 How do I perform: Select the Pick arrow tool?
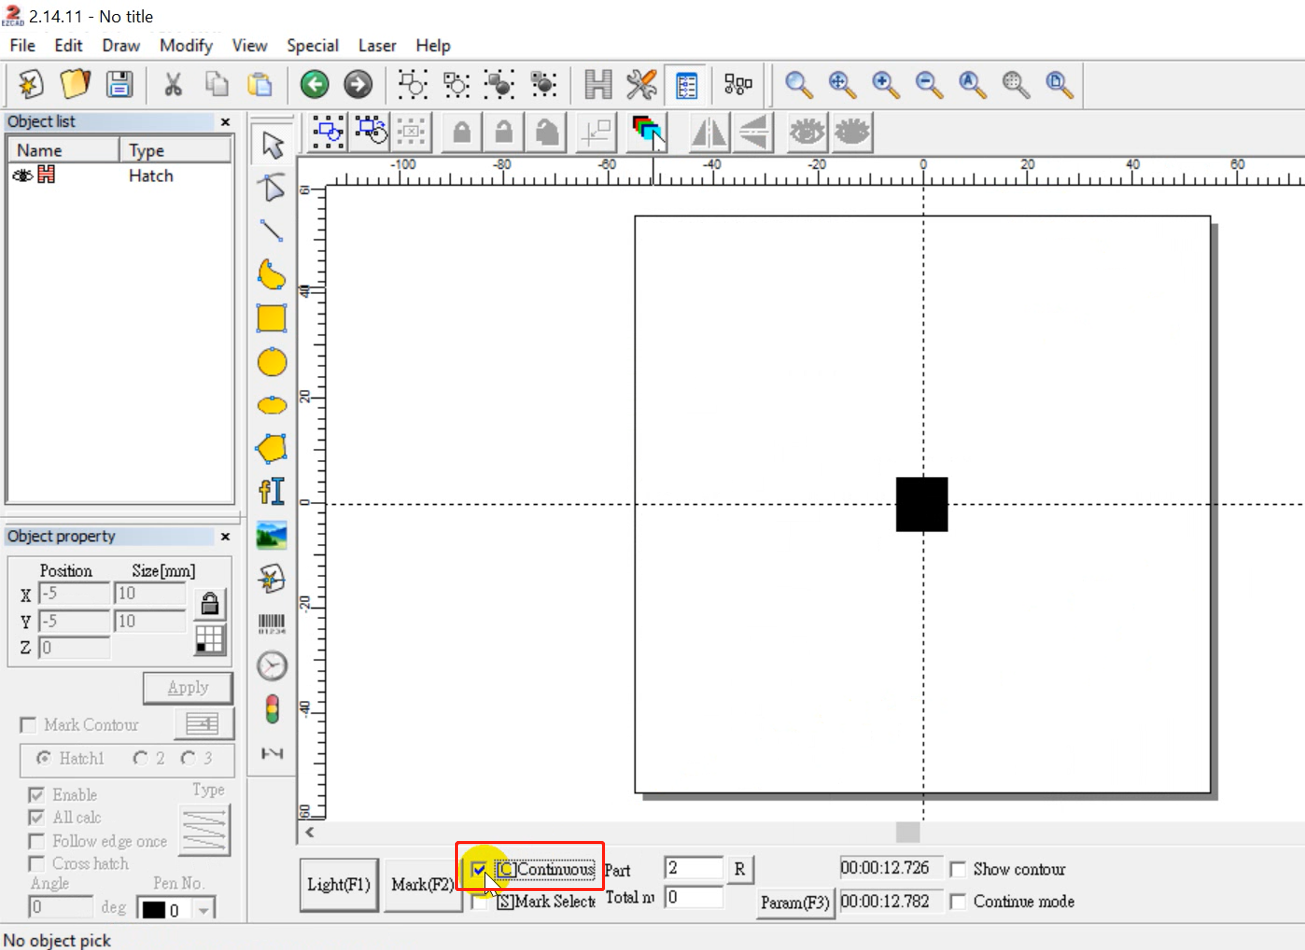point(272,145)
